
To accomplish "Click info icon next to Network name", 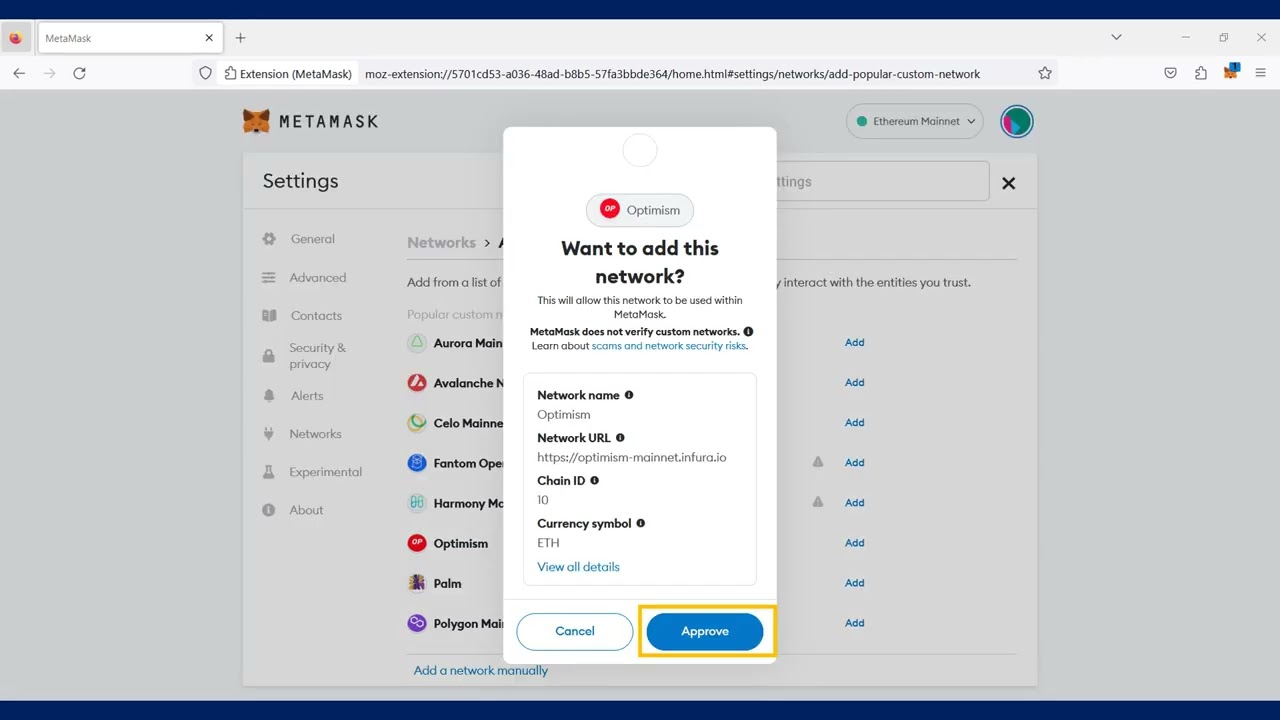I will (629, 395).
